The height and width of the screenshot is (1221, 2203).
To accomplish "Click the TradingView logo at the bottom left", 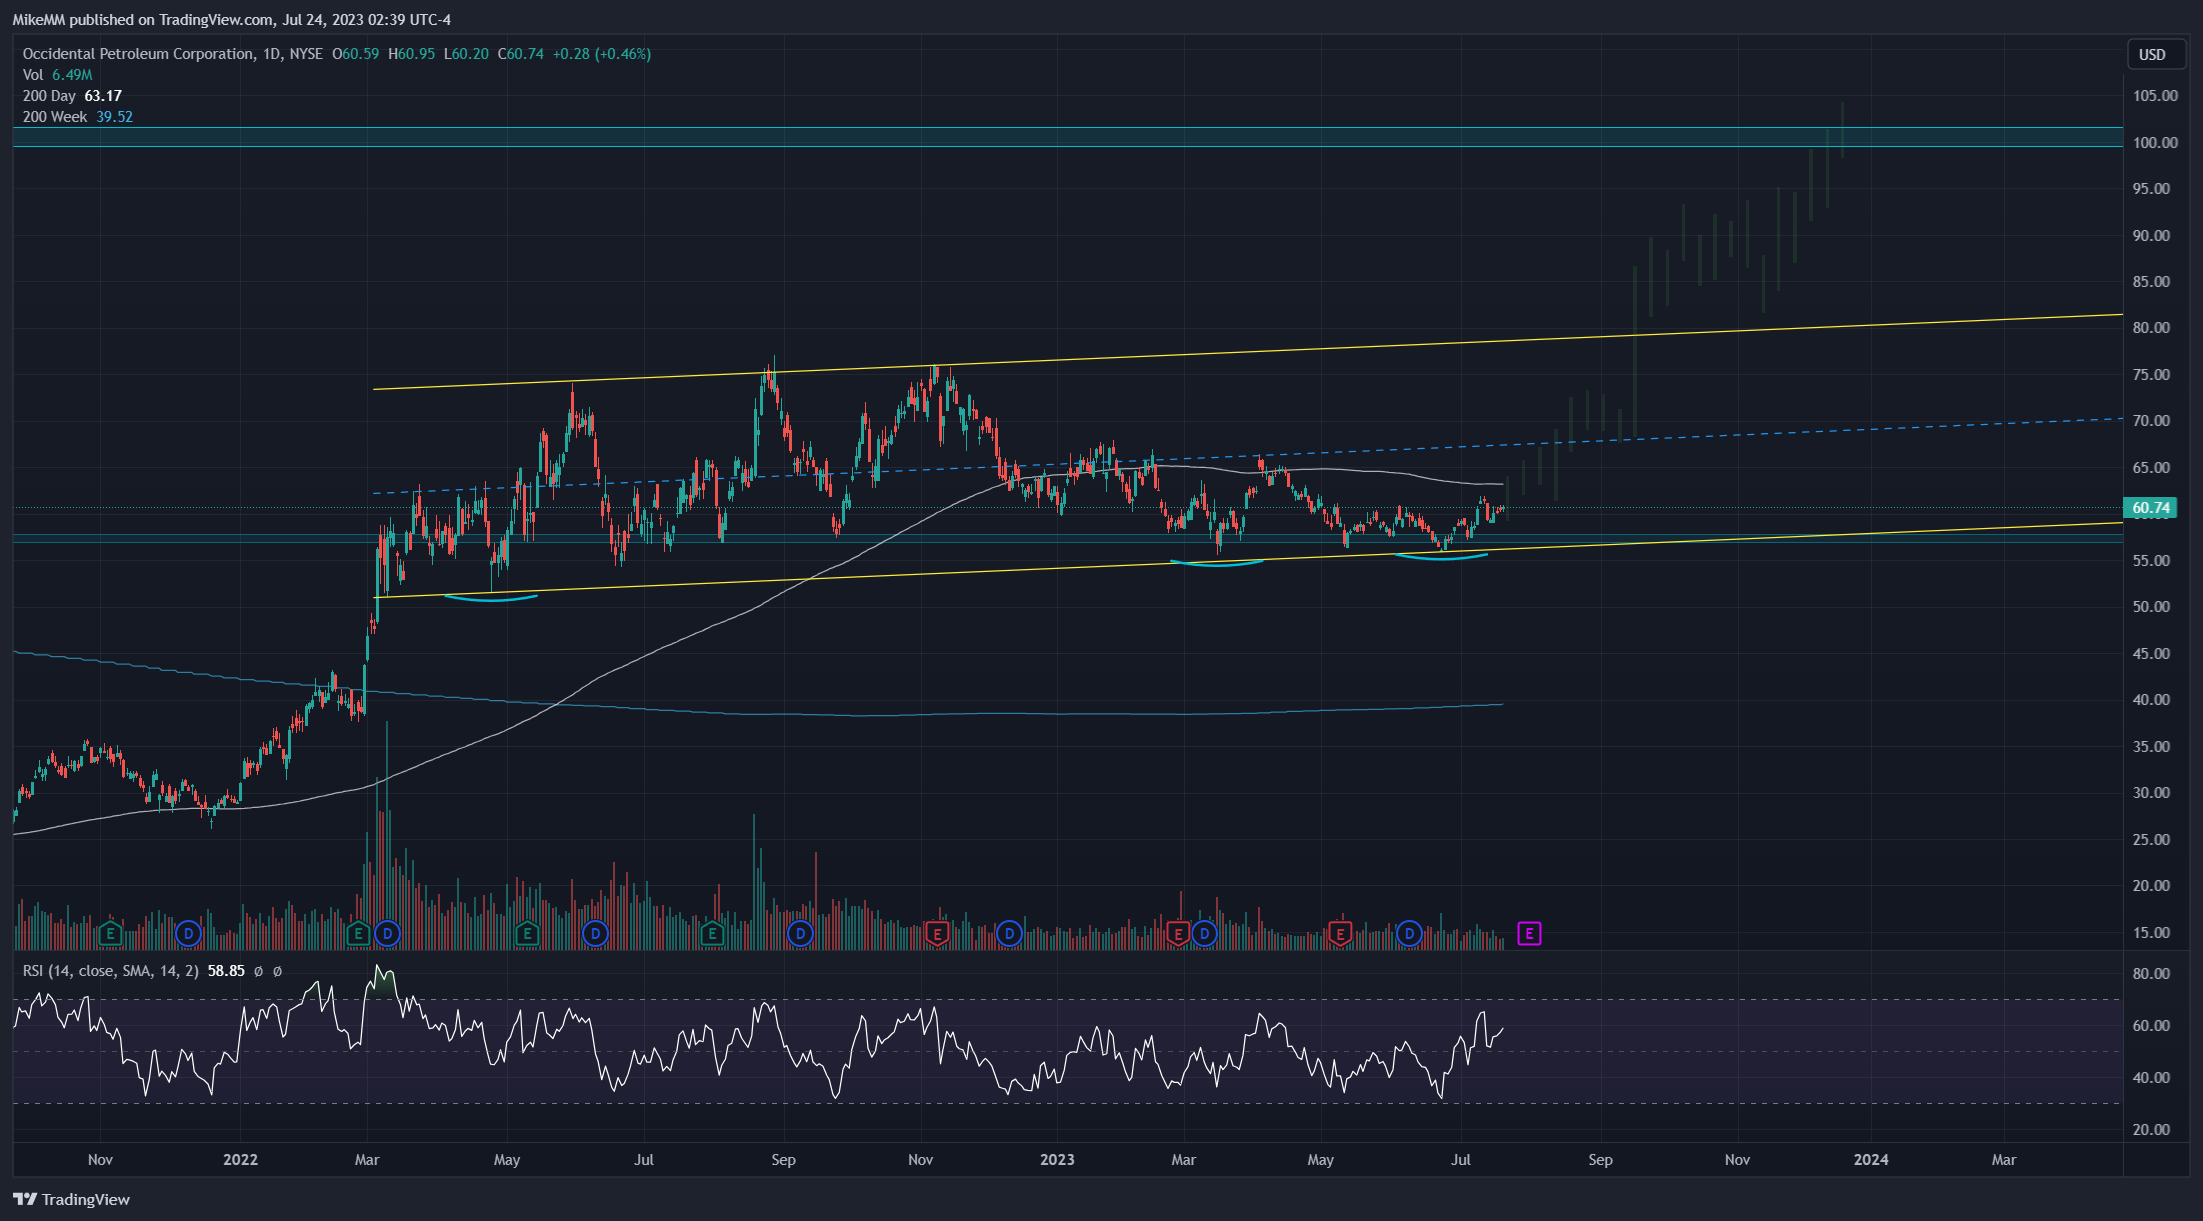I will pos(71,1199).
